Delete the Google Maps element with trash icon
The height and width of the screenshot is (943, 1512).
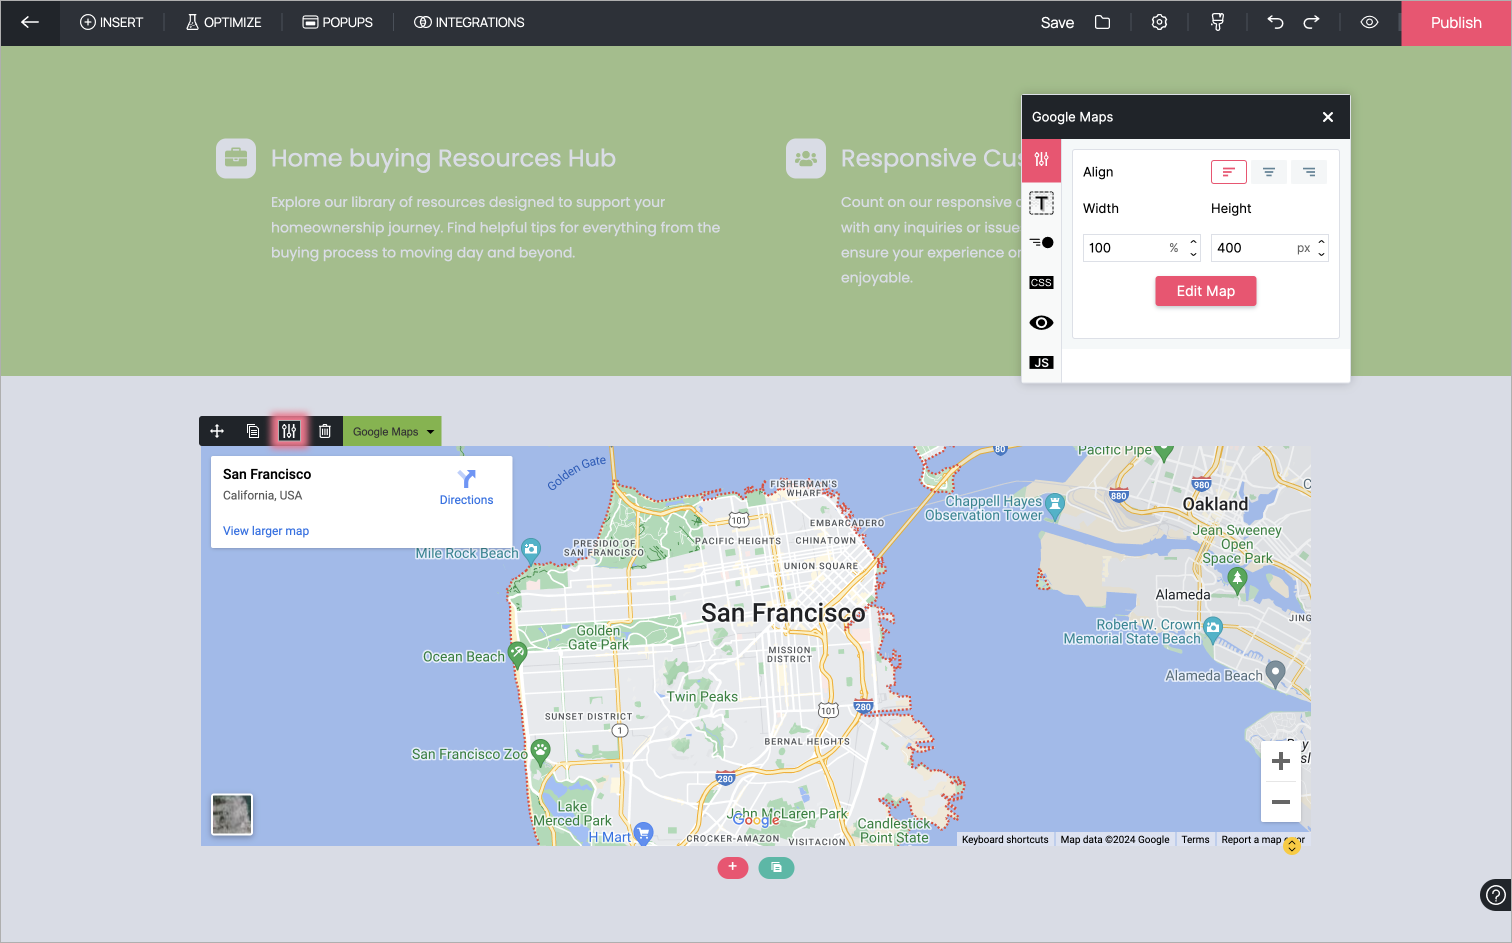[325, 431]
